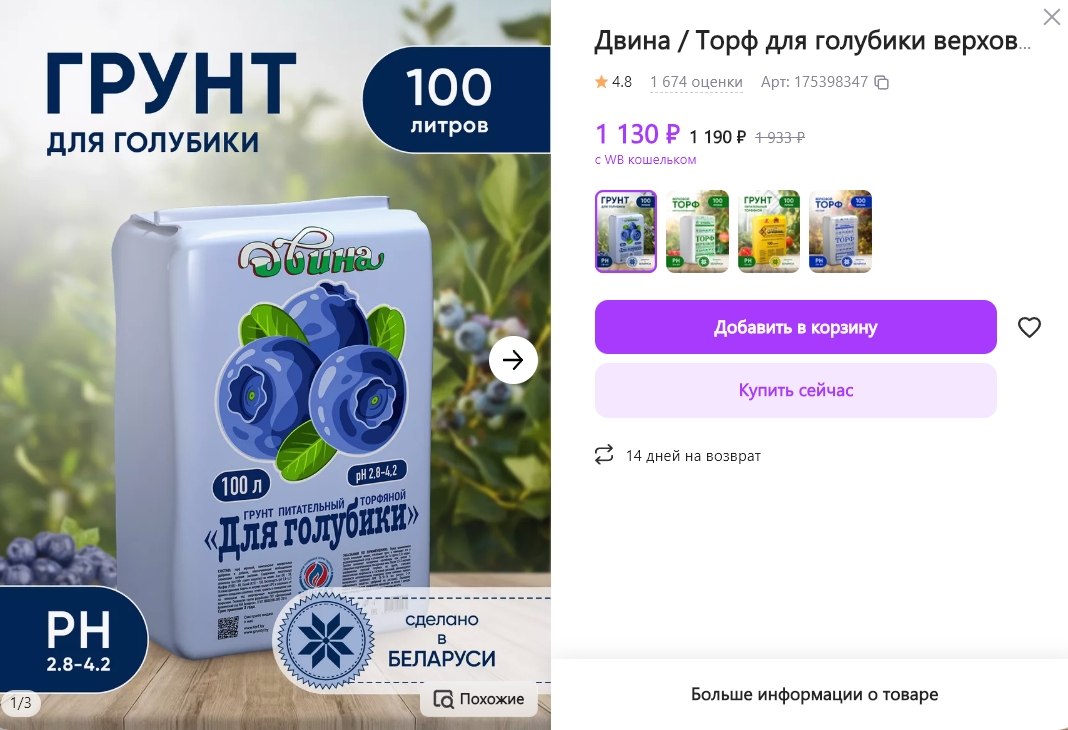Close the product quick view popup

pyautogui.click(x=1052, y=17)
